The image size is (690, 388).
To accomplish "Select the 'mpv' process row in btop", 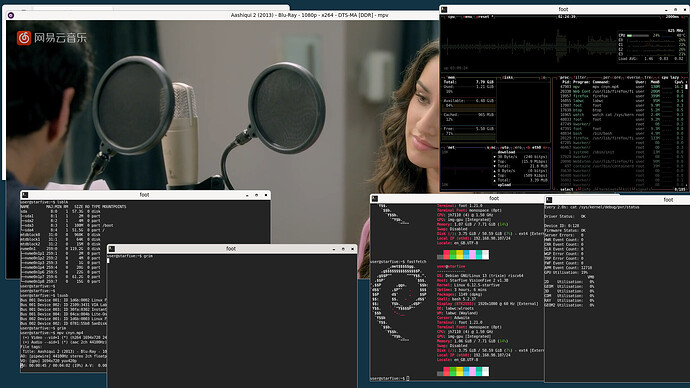I will click(621, 87).
